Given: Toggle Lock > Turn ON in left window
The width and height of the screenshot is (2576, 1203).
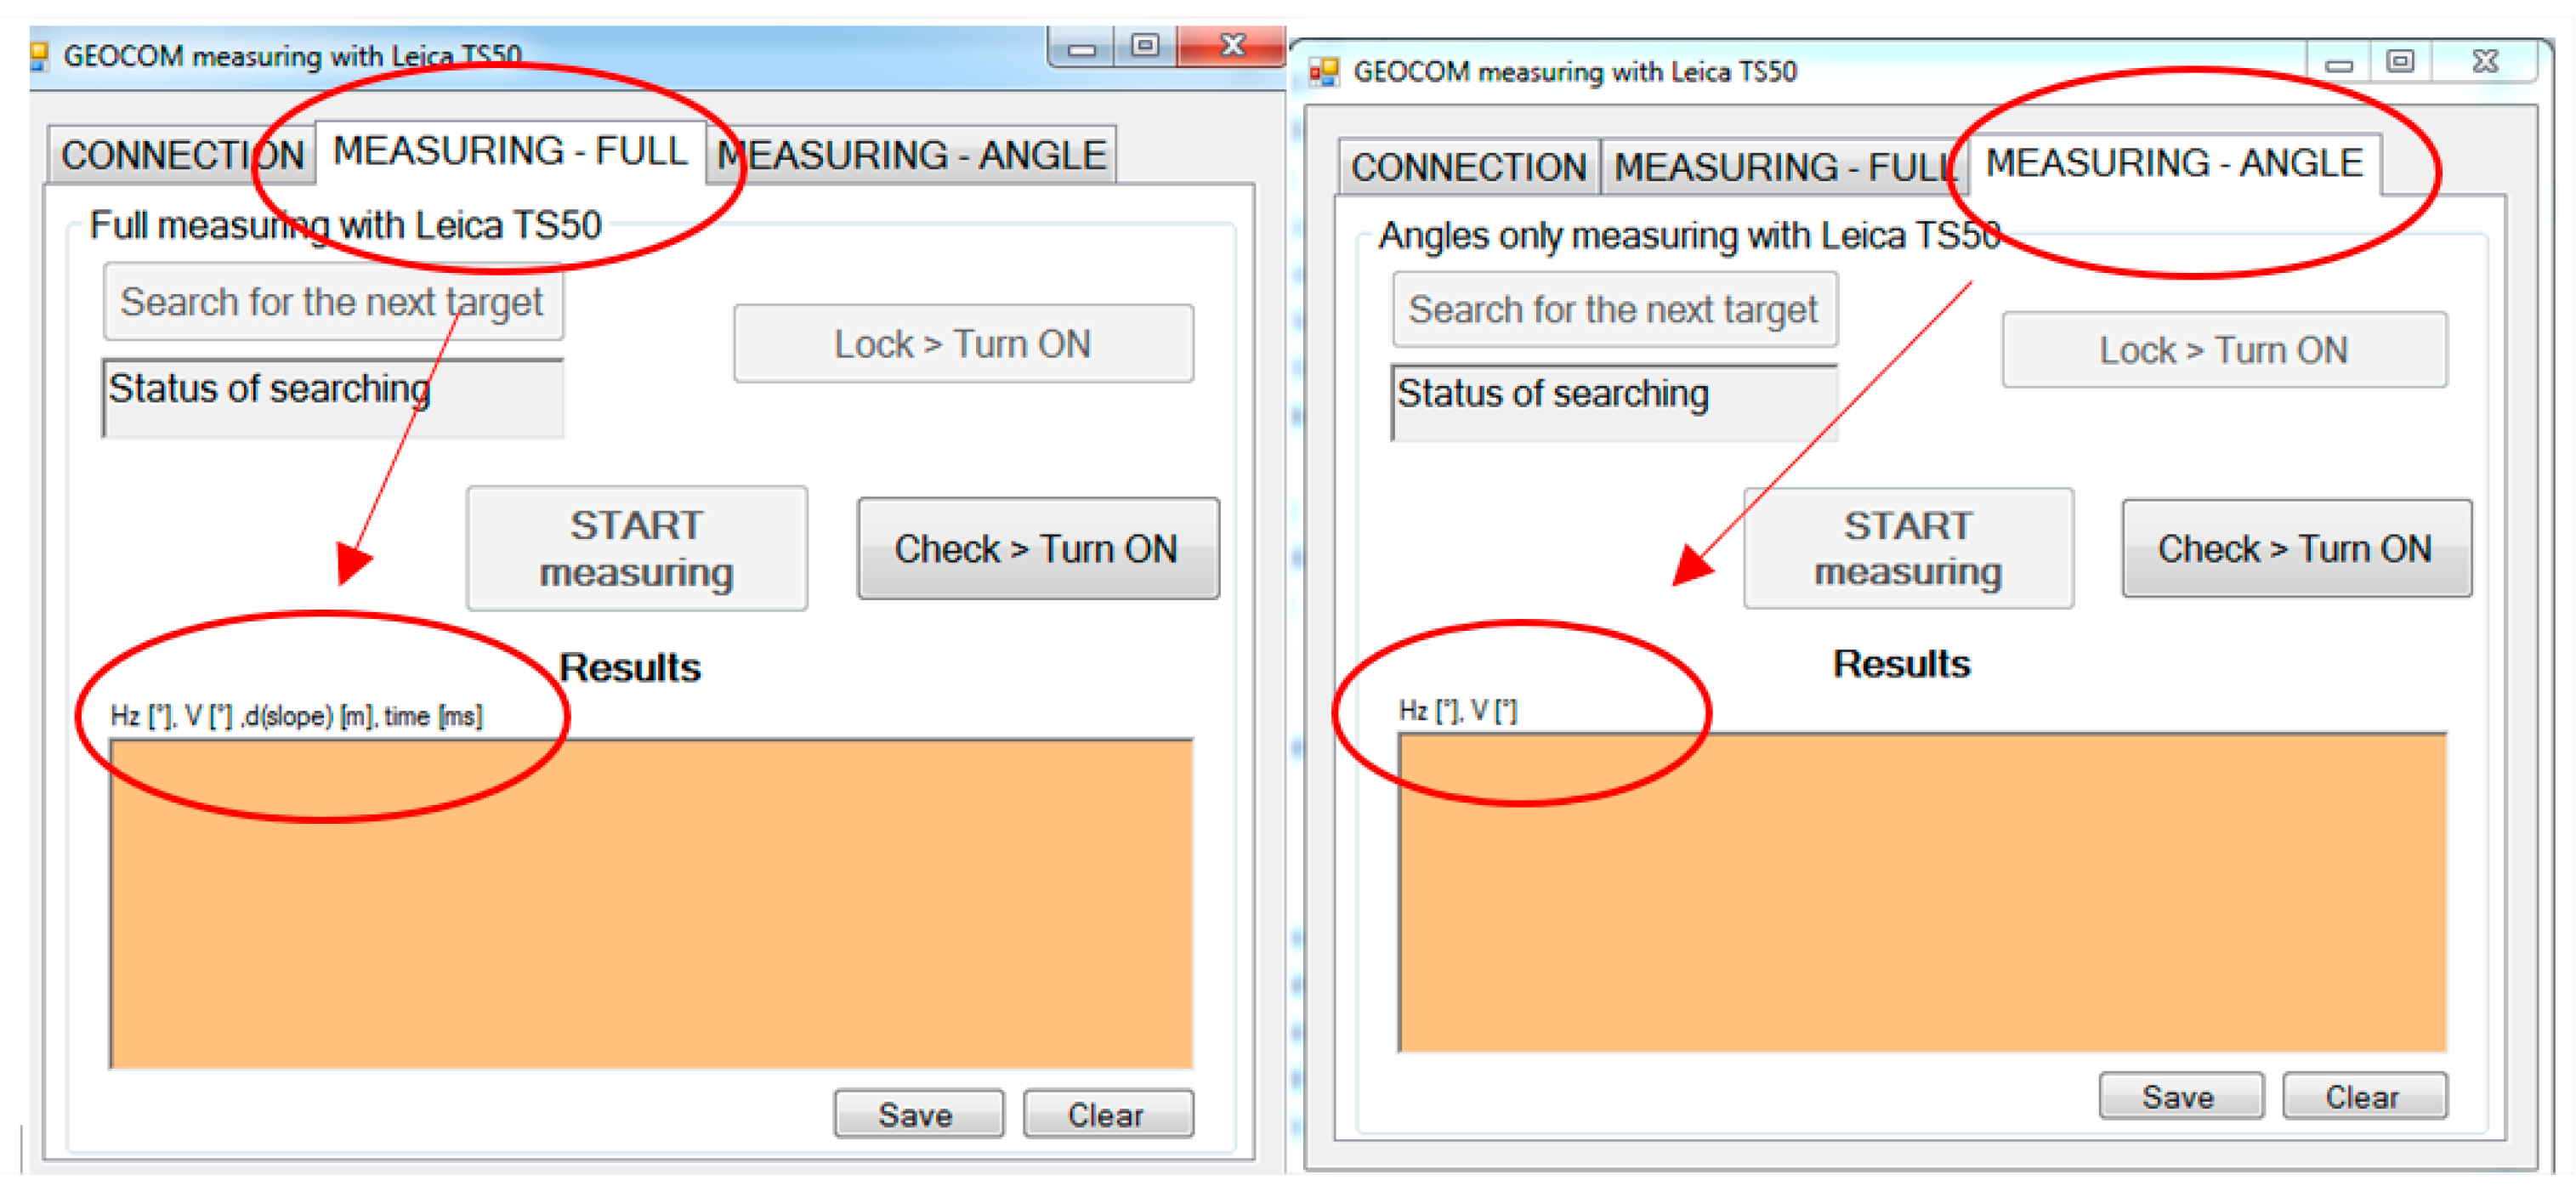Looking at the screenshot, I should click(962, 344).
